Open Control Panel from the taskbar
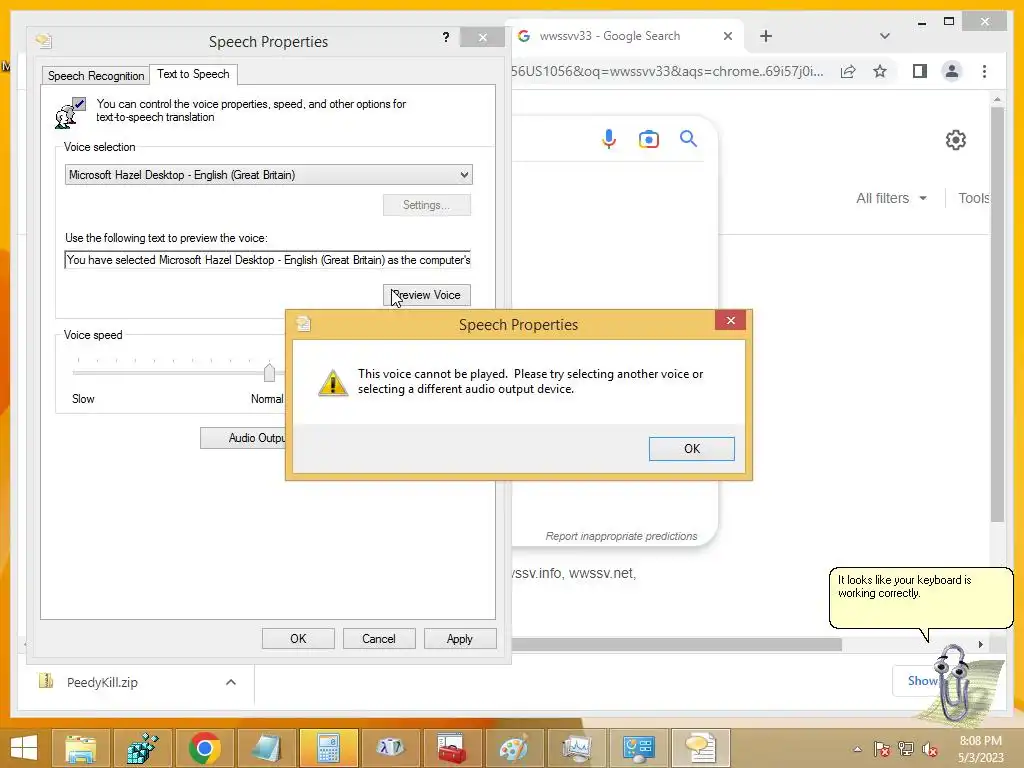 pos(639,748)
